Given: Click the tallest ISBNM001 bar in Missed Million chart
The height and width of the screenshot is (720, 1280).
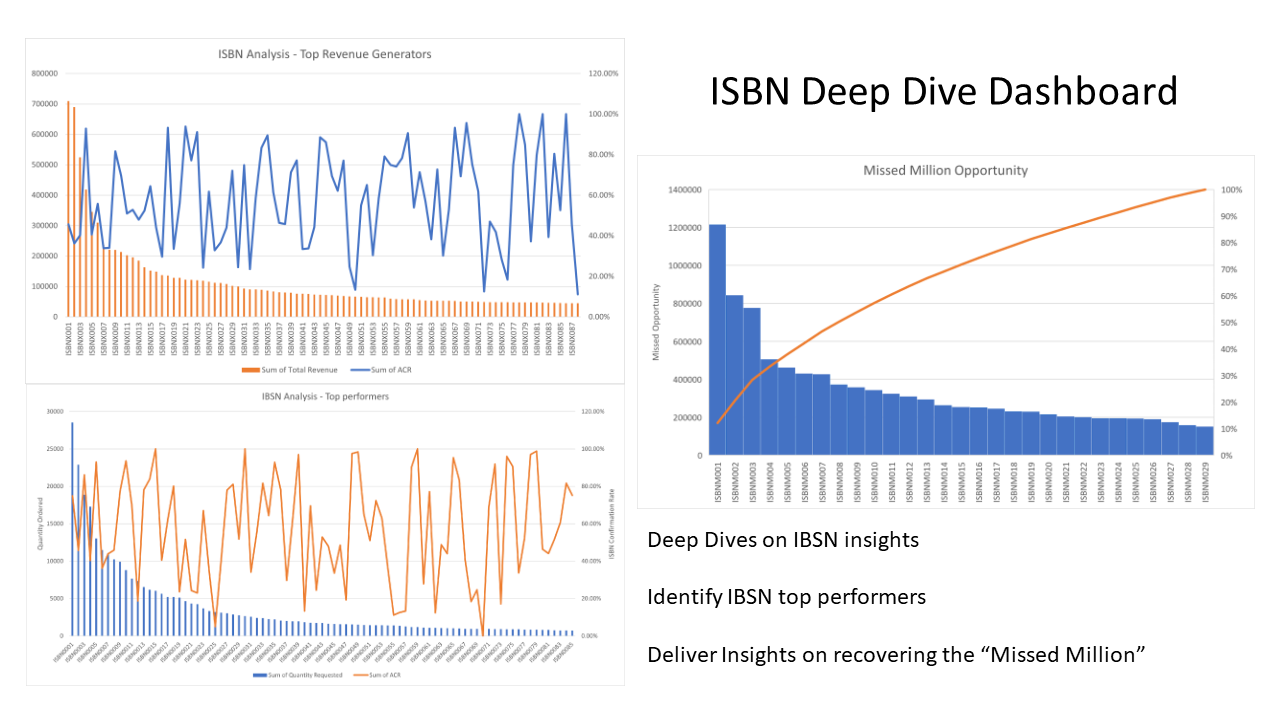Looking at the screenshot, I should (717, 340).
